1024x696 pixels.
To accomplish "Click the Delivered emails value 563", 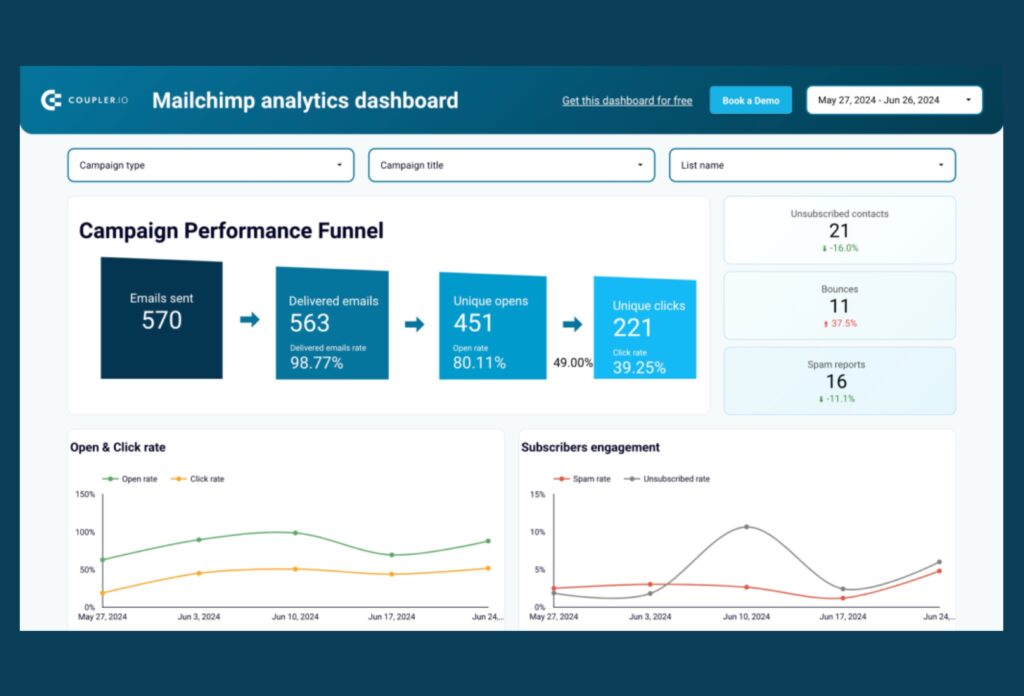I will (x=310, y=323).
